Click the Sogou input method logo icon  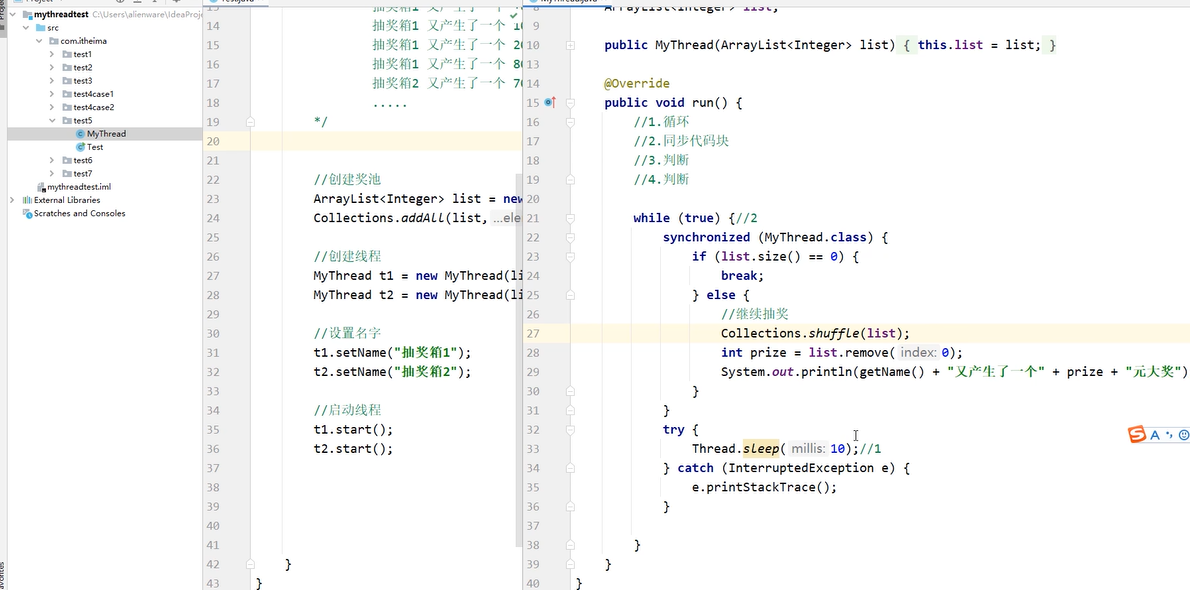(1137, 433)
